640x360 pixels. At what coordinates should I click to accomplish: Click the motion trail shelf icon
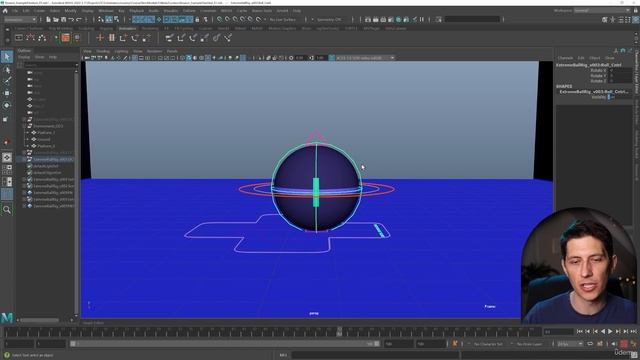pos(31,38)
